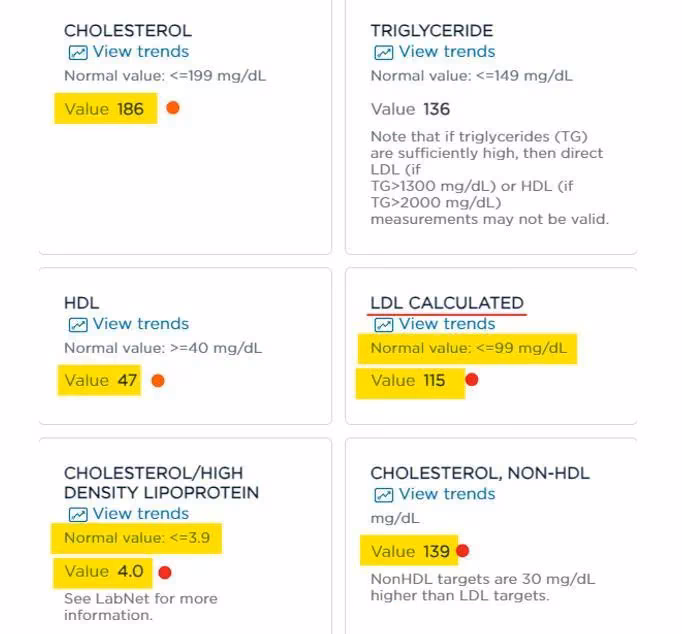
Task: Select the LDL CALCULATED heading
Action: click(x=447, y=303)
